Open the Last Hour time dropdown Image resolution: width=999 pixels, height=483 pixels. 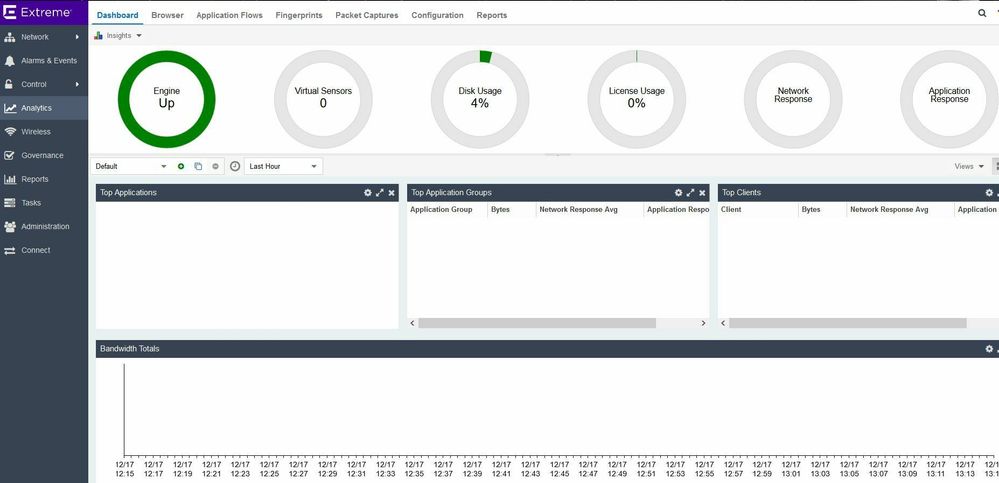(x=284, y=166)
